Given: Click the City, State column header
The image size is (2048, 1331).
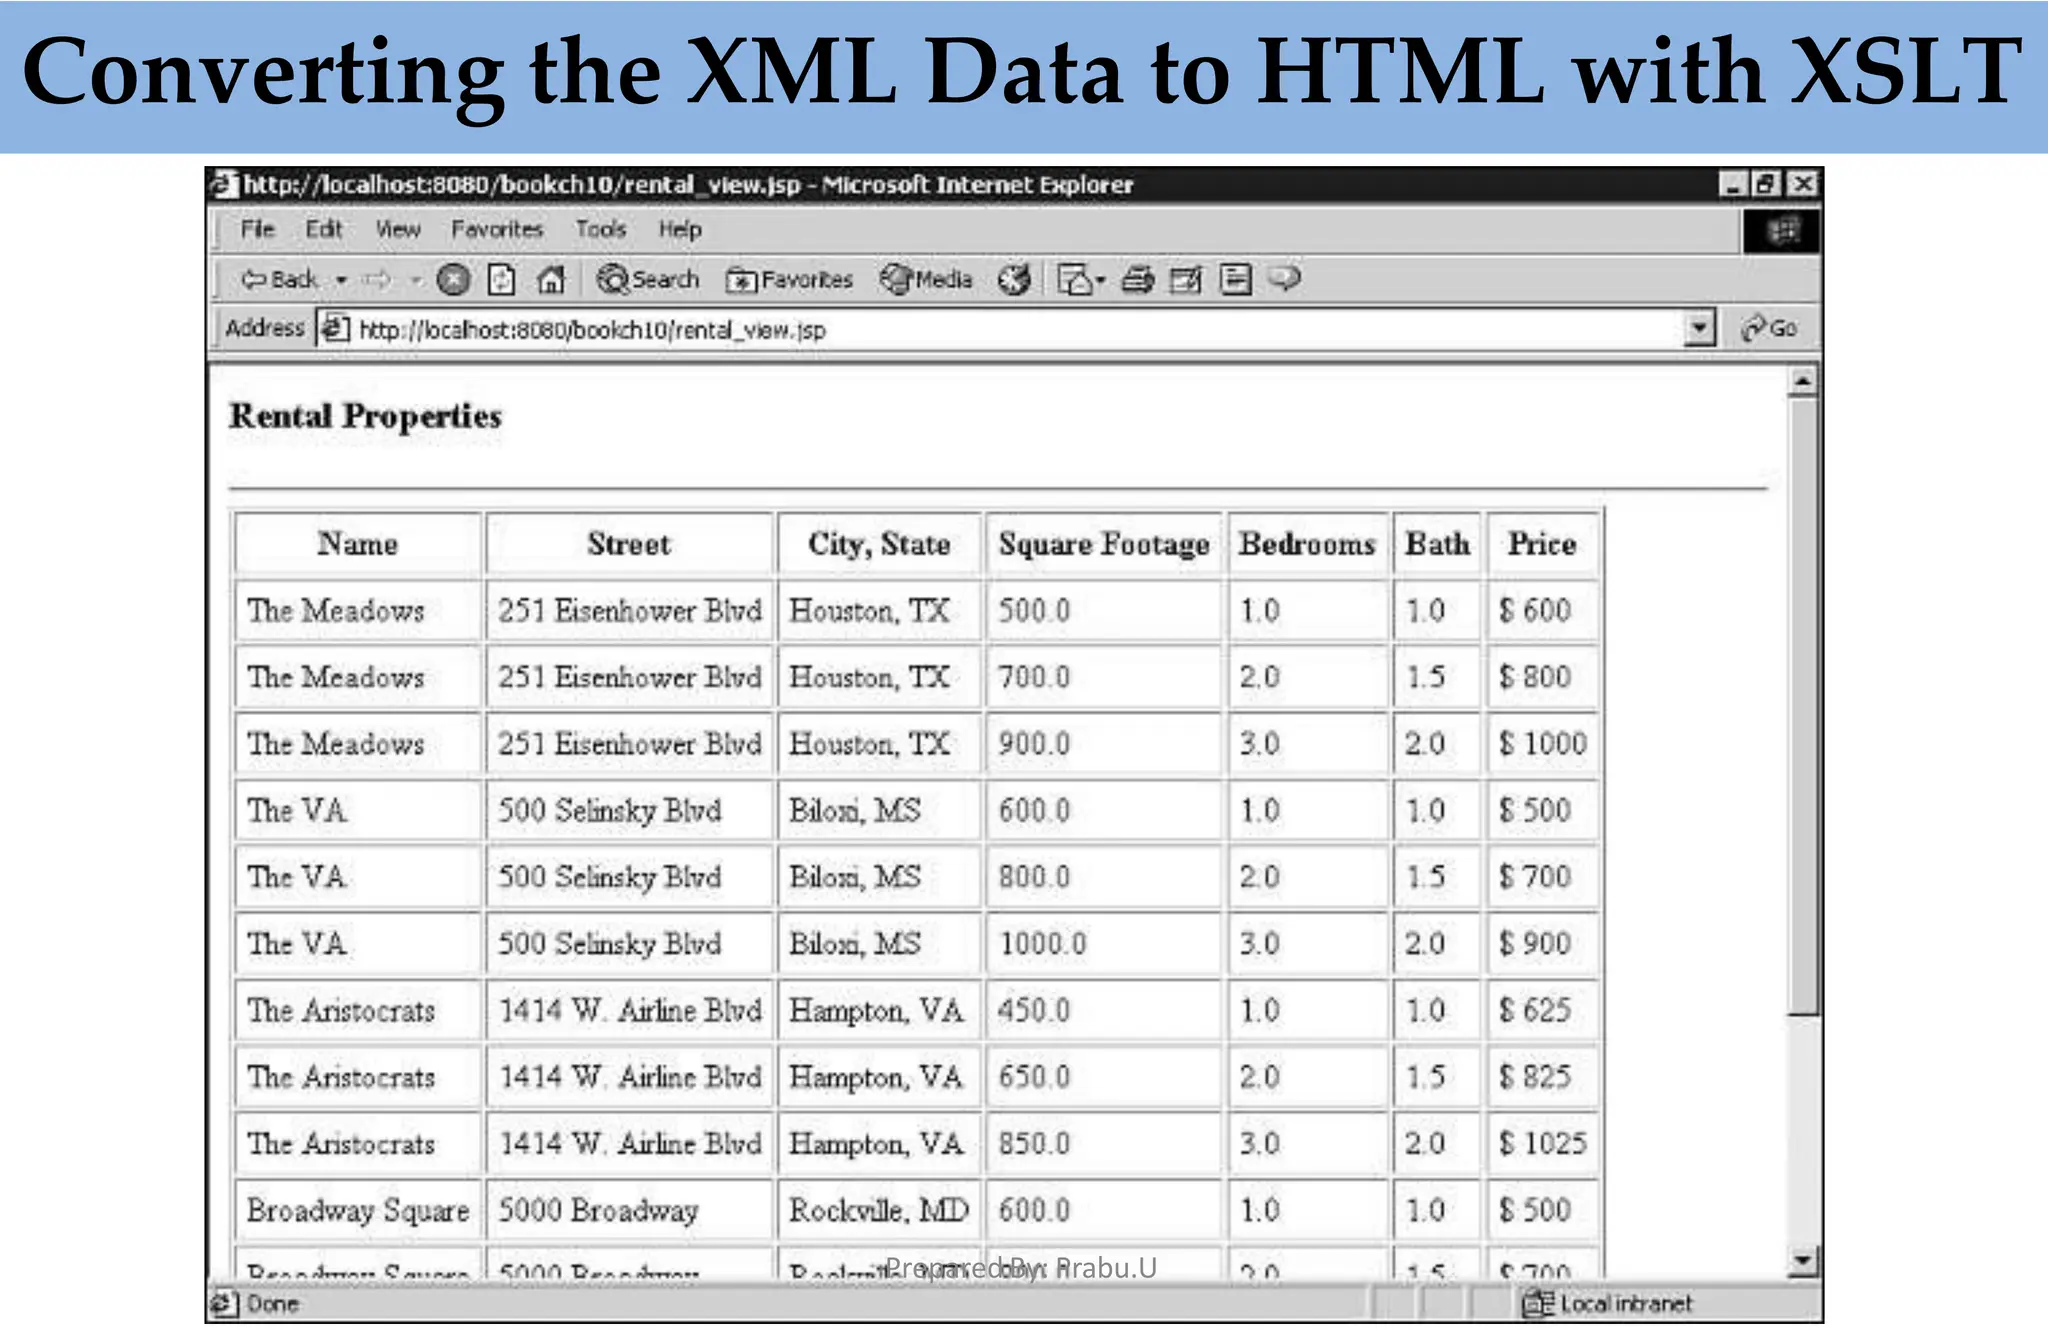Looking at the screenshot, I should (879, 544).
